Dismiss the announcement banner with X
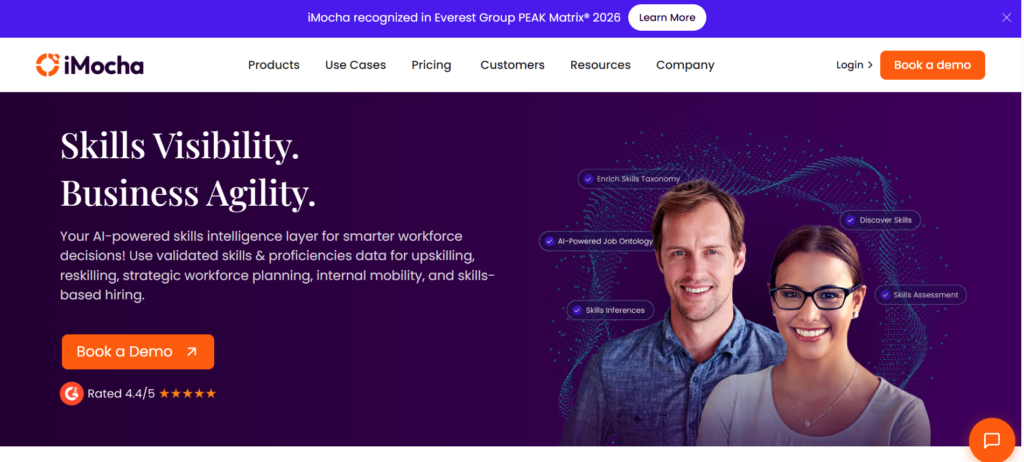This screenshot has height=462, width=1024. click(1006, 18)
